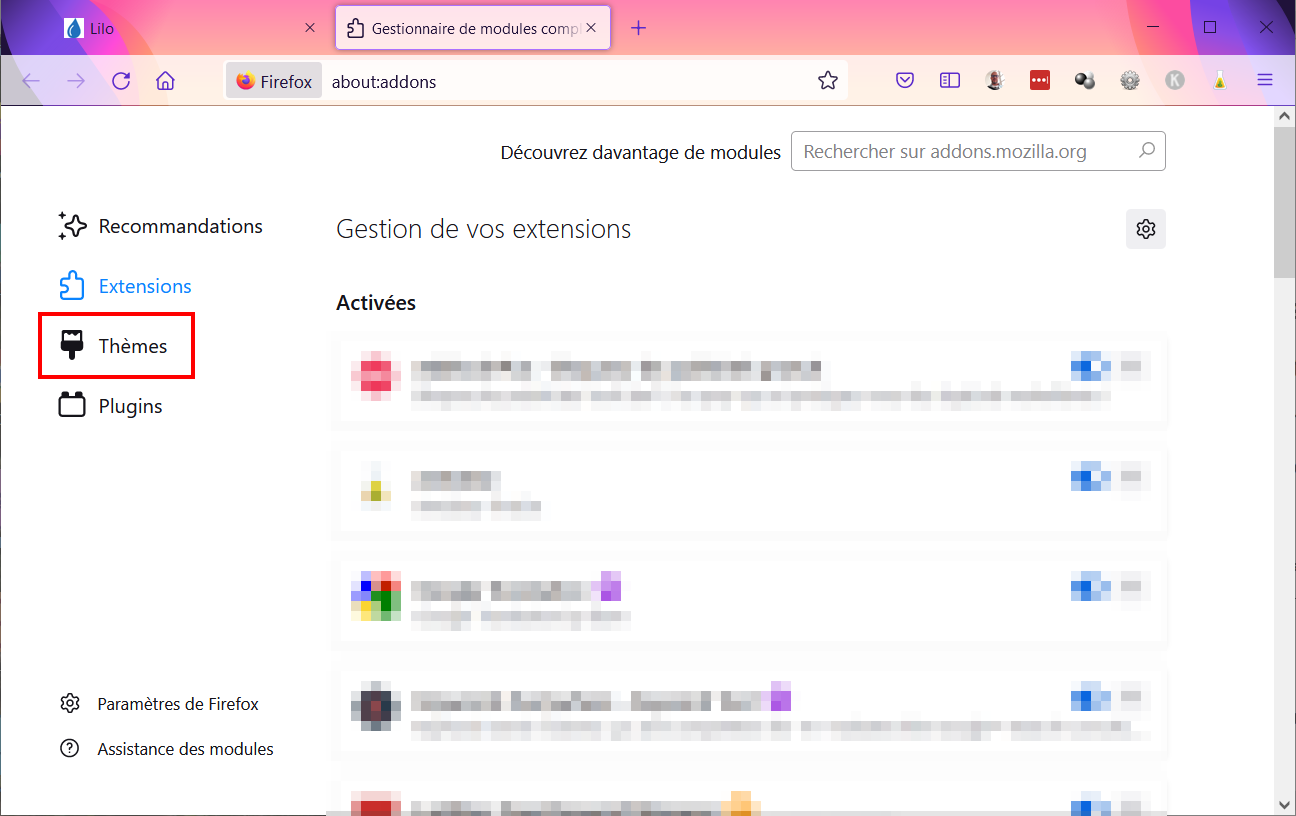Click the scrollbar up arrow
This screenshot has height=816, width=1296.
1284,116
